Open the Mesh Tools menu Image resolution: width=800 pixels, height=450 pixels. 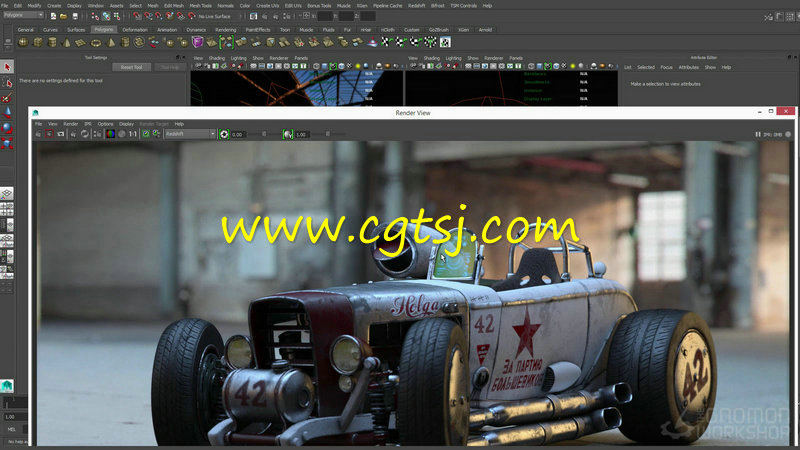pyautogui.click(x=201, y=6)
